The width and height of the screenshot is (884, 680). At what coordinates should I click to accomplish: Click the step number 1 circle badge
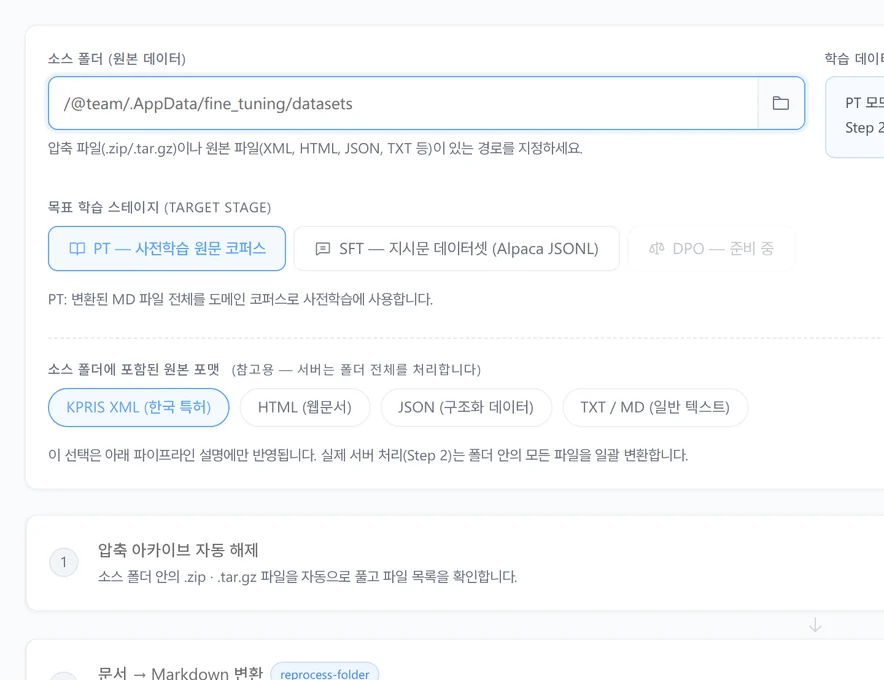(x=64, y=562)
